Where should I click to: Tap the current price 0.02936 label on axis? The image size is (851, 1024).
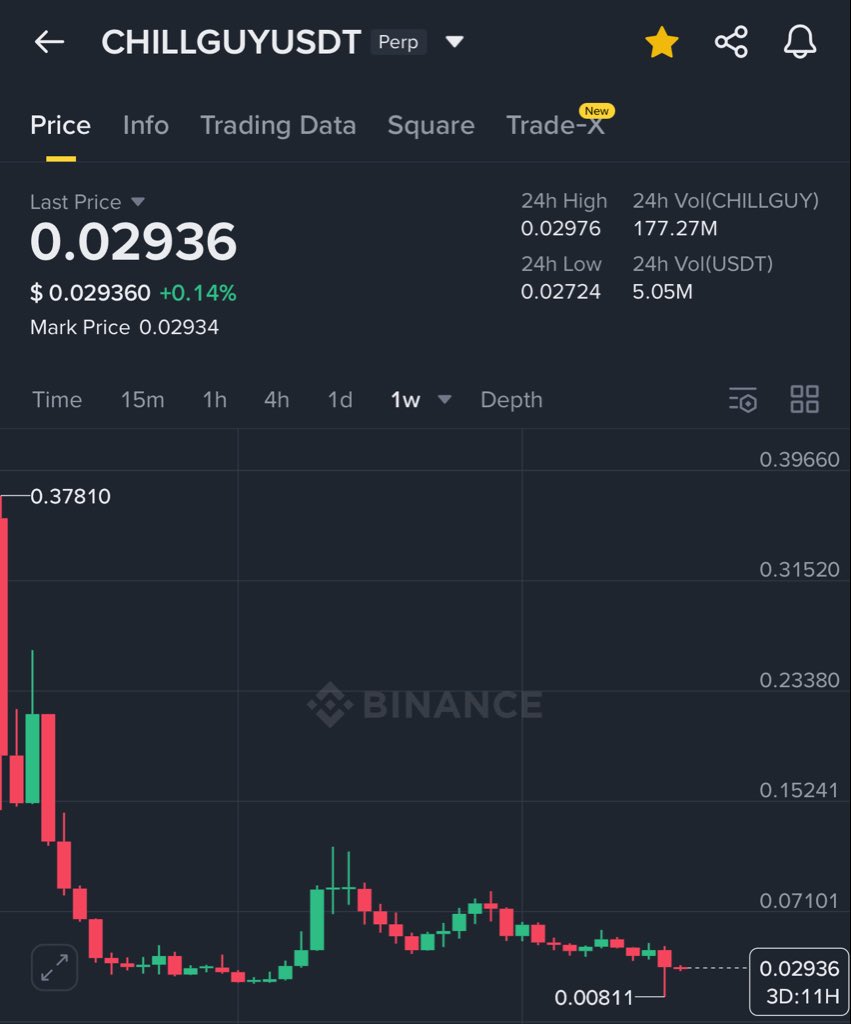click(799, 968)
